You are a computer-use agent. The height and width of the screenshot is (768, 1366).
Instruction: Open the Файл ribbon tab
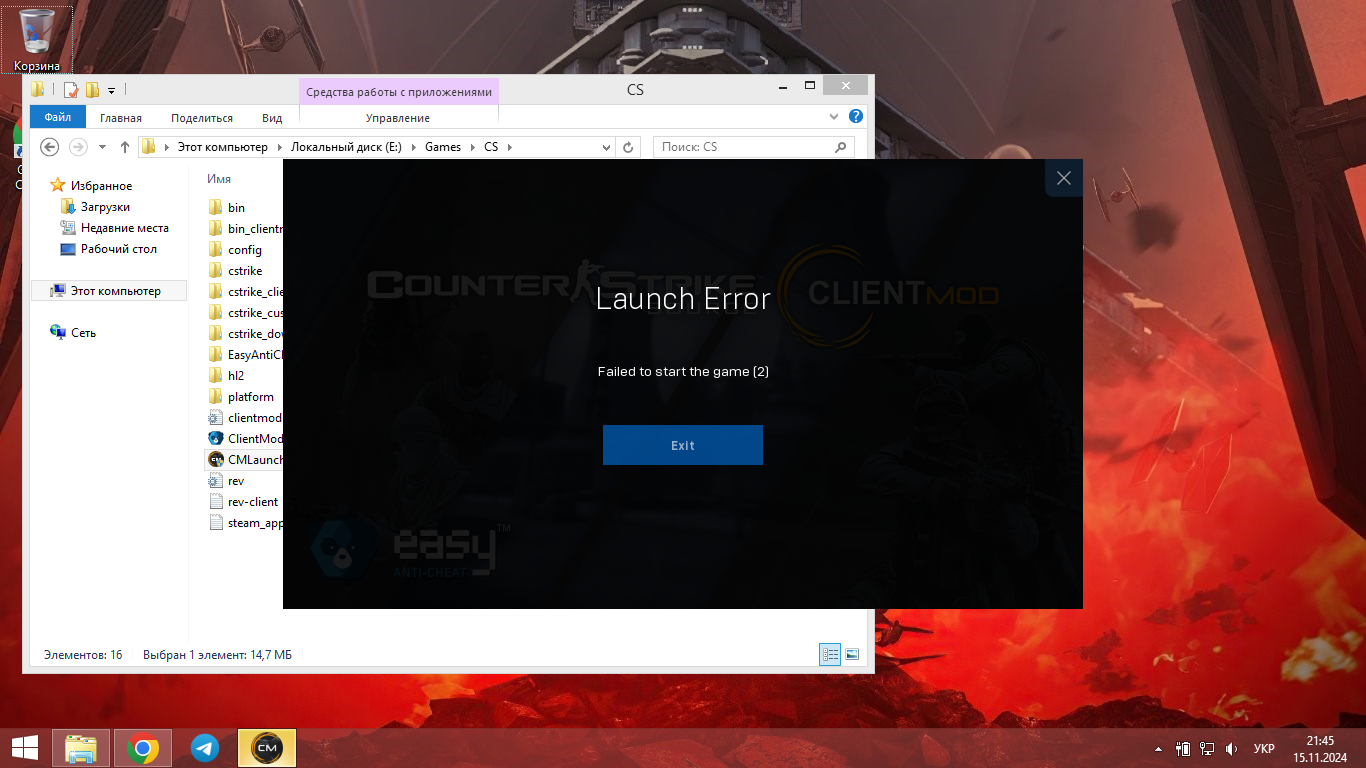pyautogui.click(x=58, y=117)
